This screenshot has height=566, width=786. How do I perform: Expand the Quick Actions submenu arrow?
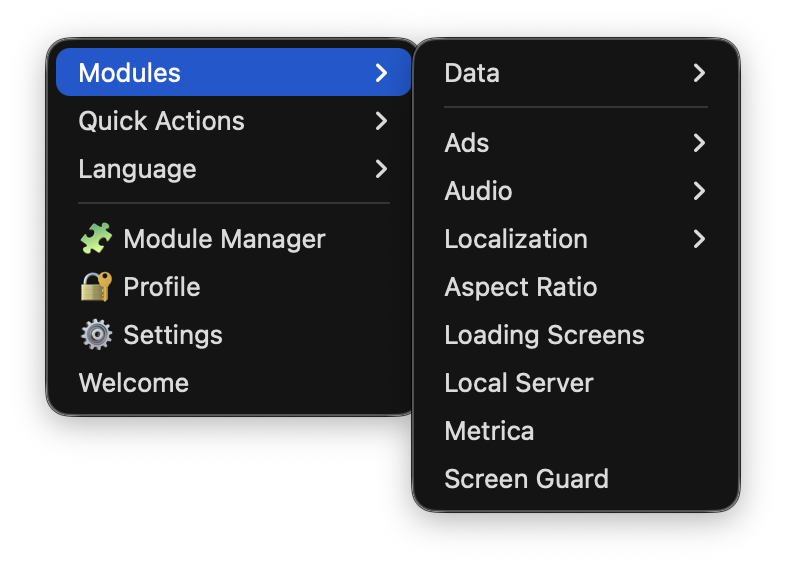pyautogui.click(x=381, y=121)
